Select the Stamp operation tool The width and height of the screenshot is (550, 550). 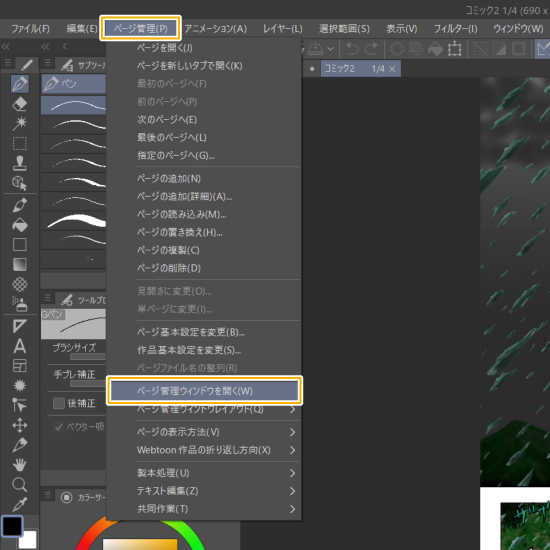point(20,163)
